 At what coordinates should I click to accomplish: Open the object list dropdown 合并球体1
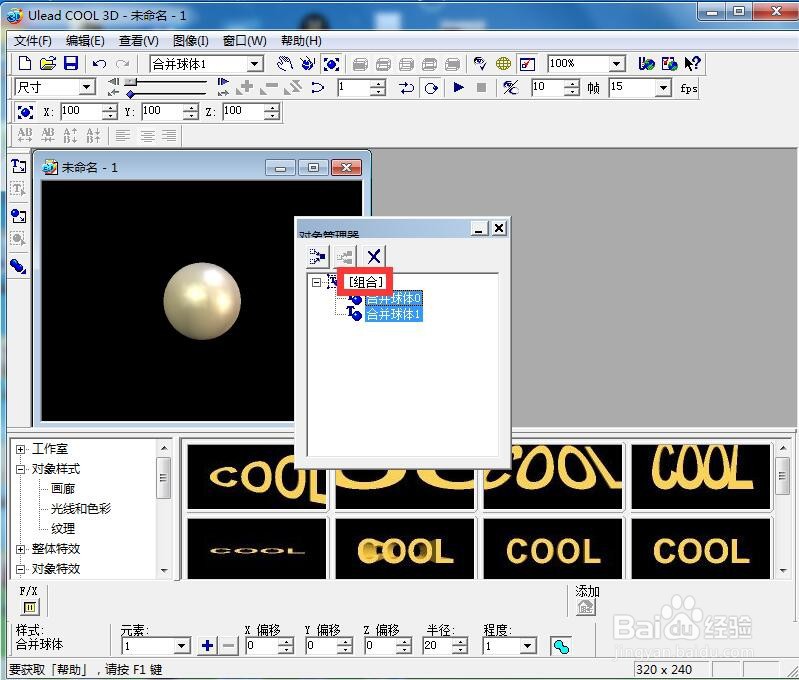[x=255, y=64]
